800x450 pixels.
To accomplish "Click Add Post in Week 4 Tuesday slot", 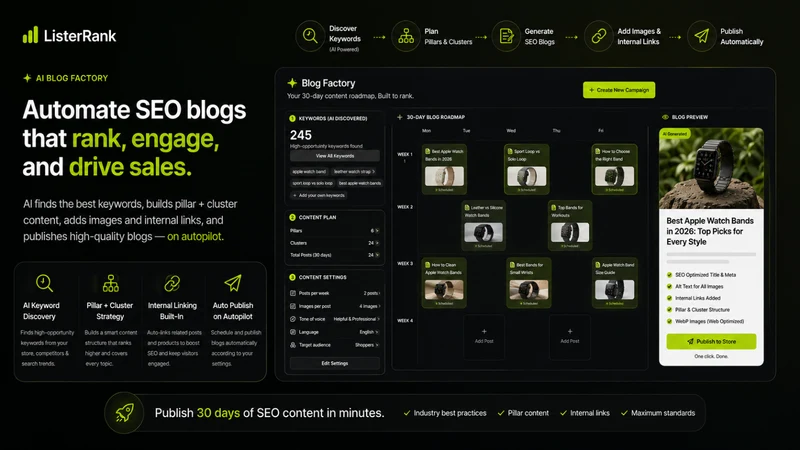I will pos(484,337).
